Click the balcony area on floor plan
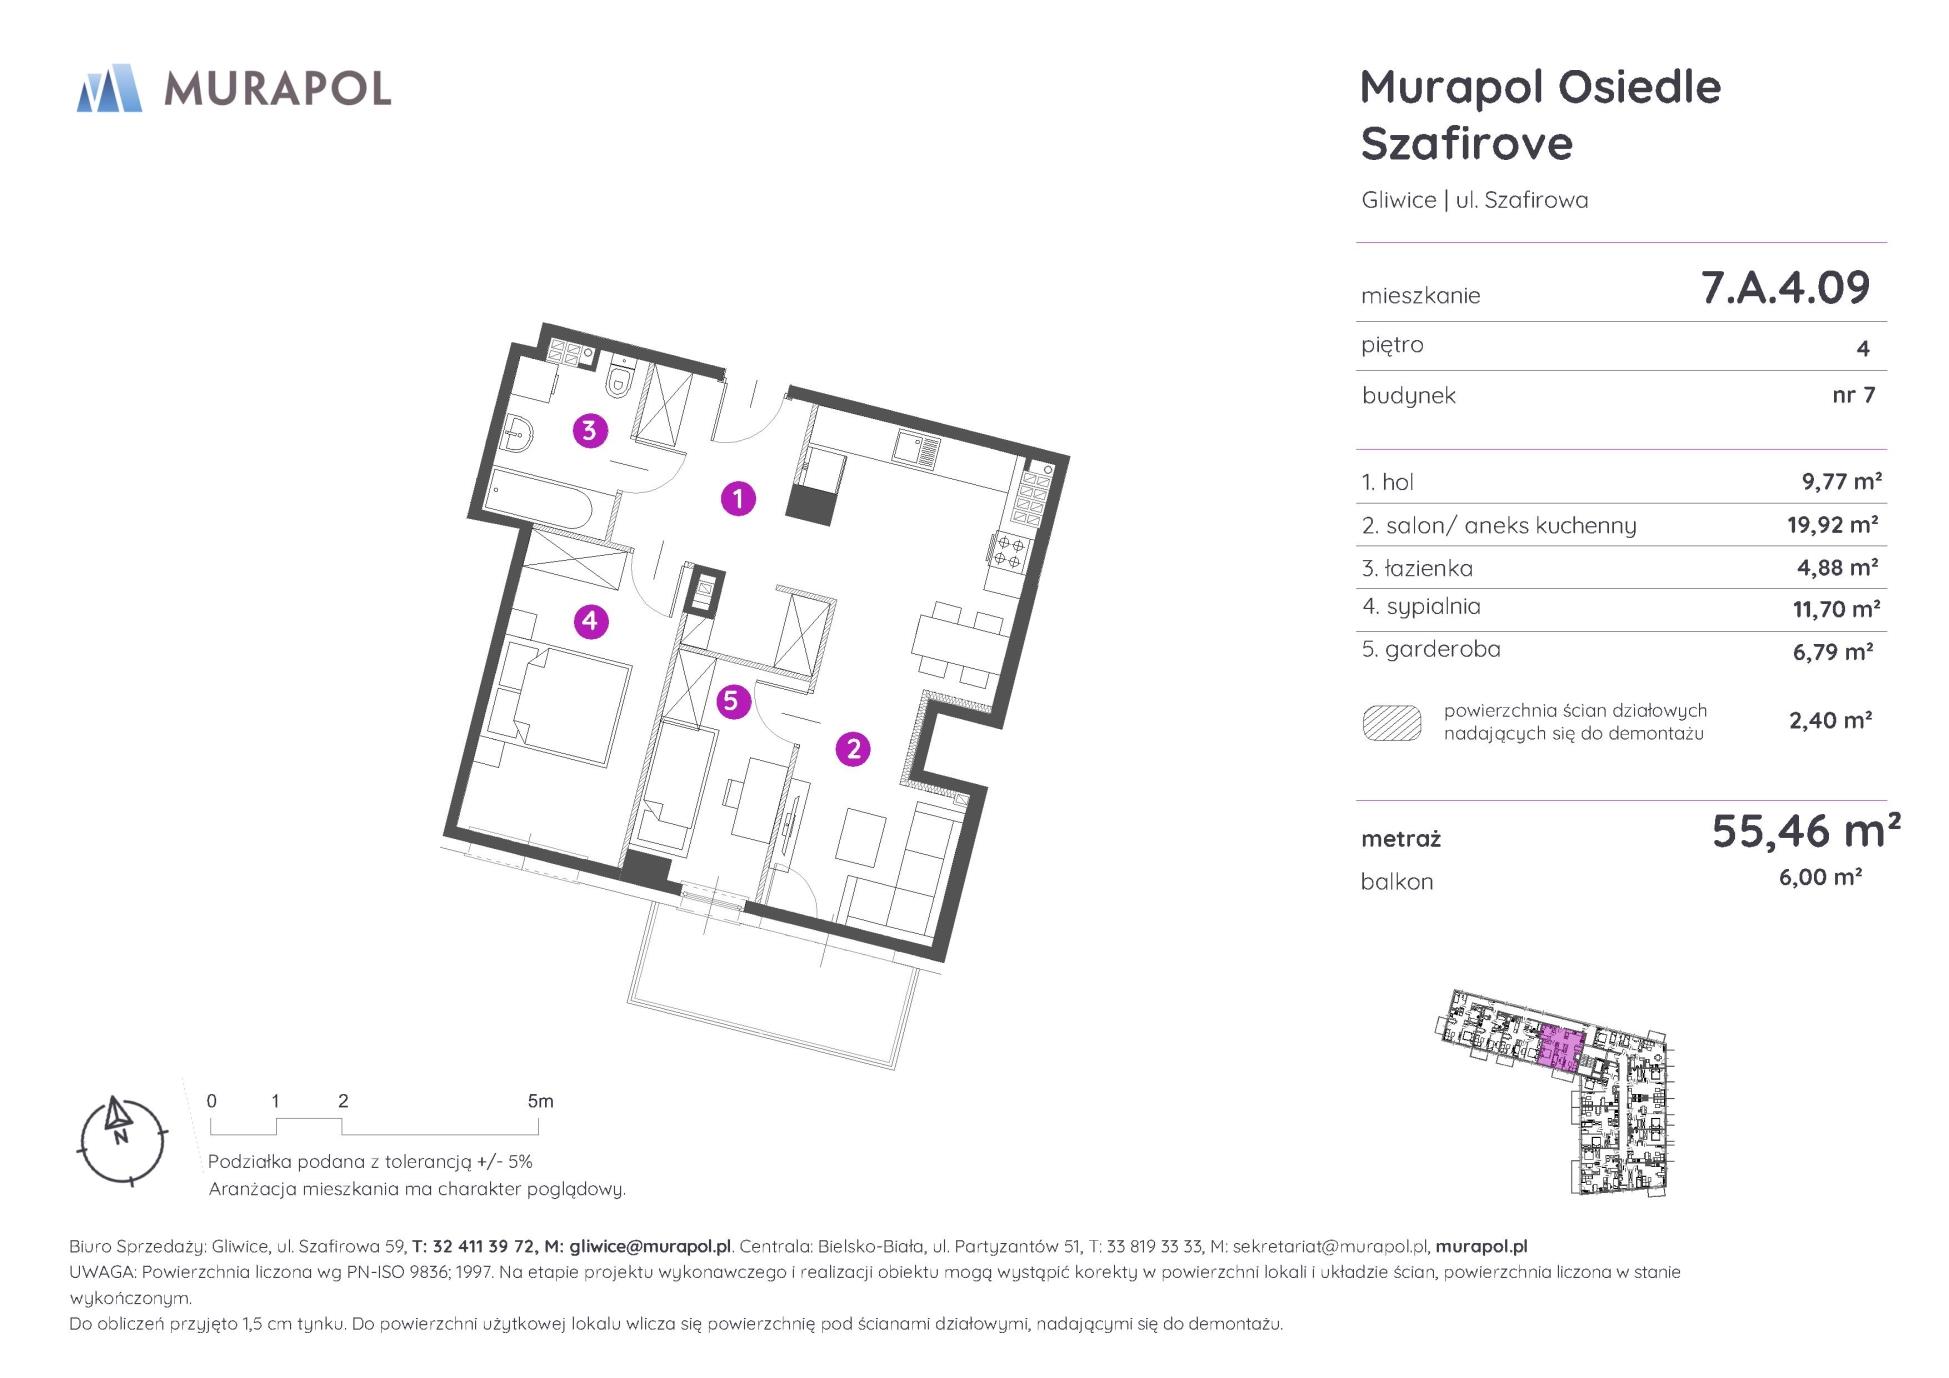The height and width of the screenshot is (1378, 1949). [x=772, y=985]
